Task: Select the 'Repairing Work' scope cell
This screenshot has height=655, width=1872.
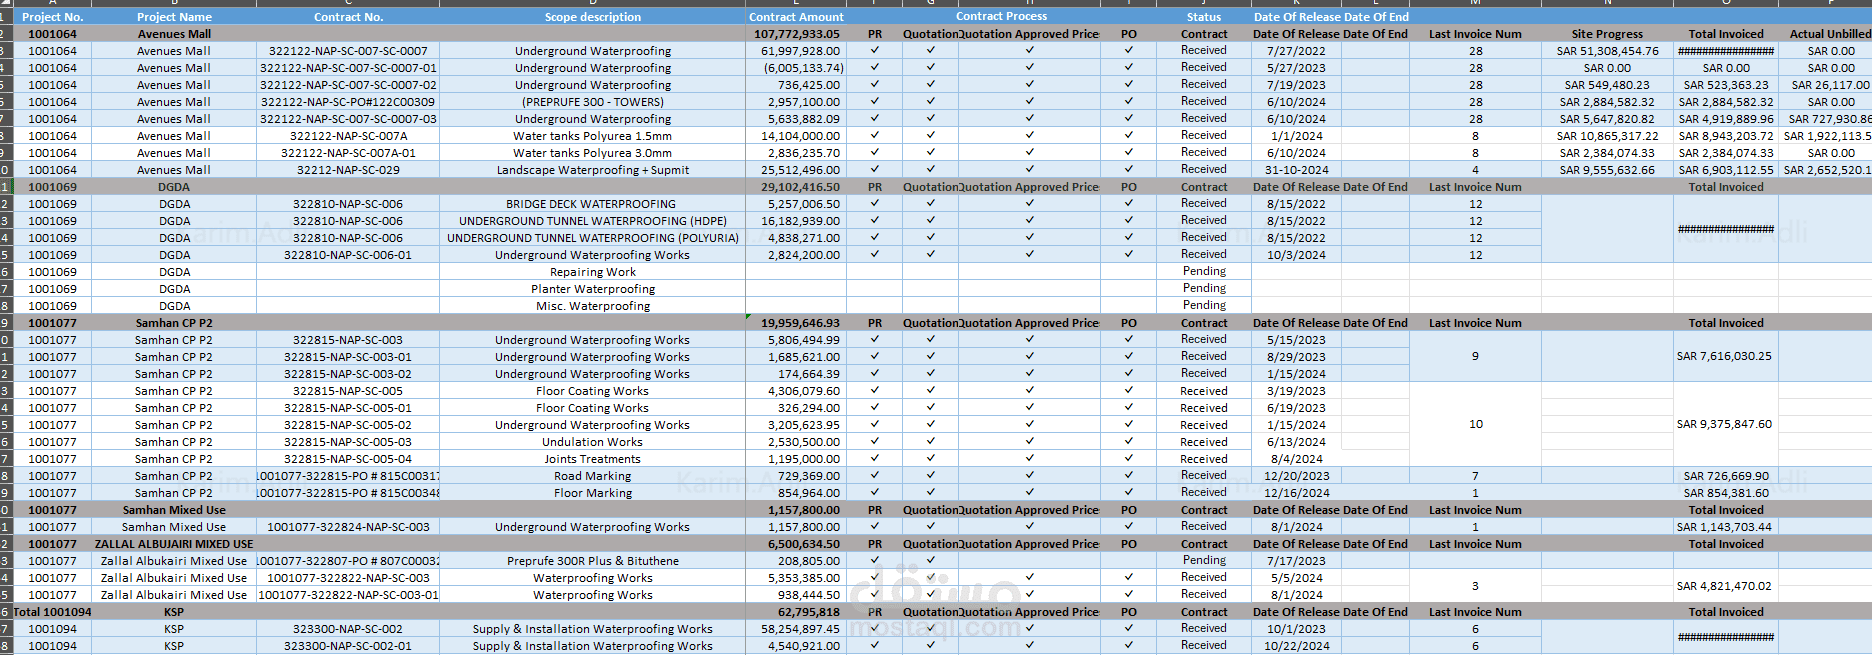Action: point(593,272)
